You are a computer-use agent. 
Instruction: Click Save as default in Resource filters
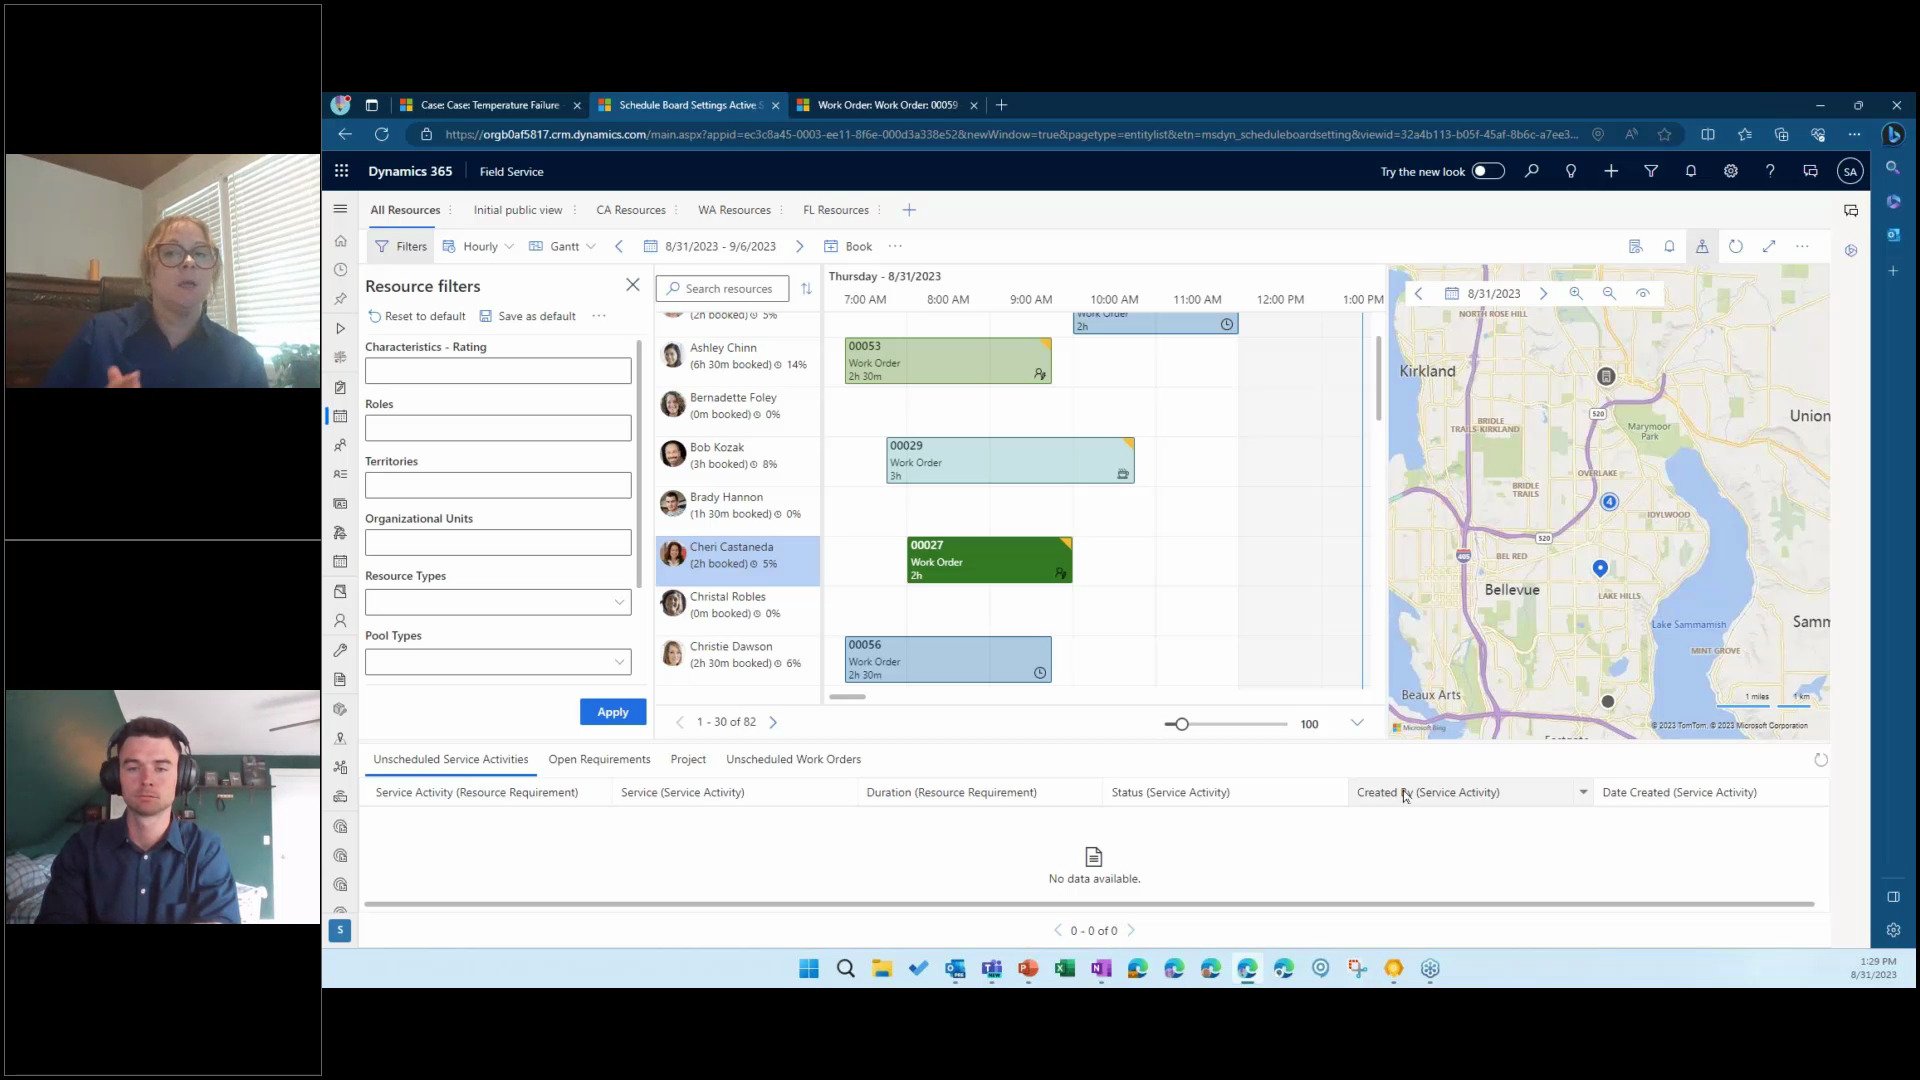pos(536,316)
